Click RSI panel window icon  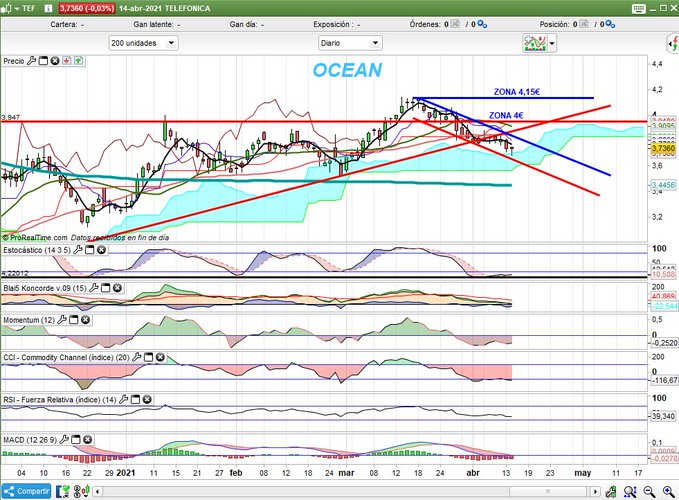(x=136, y=399)
